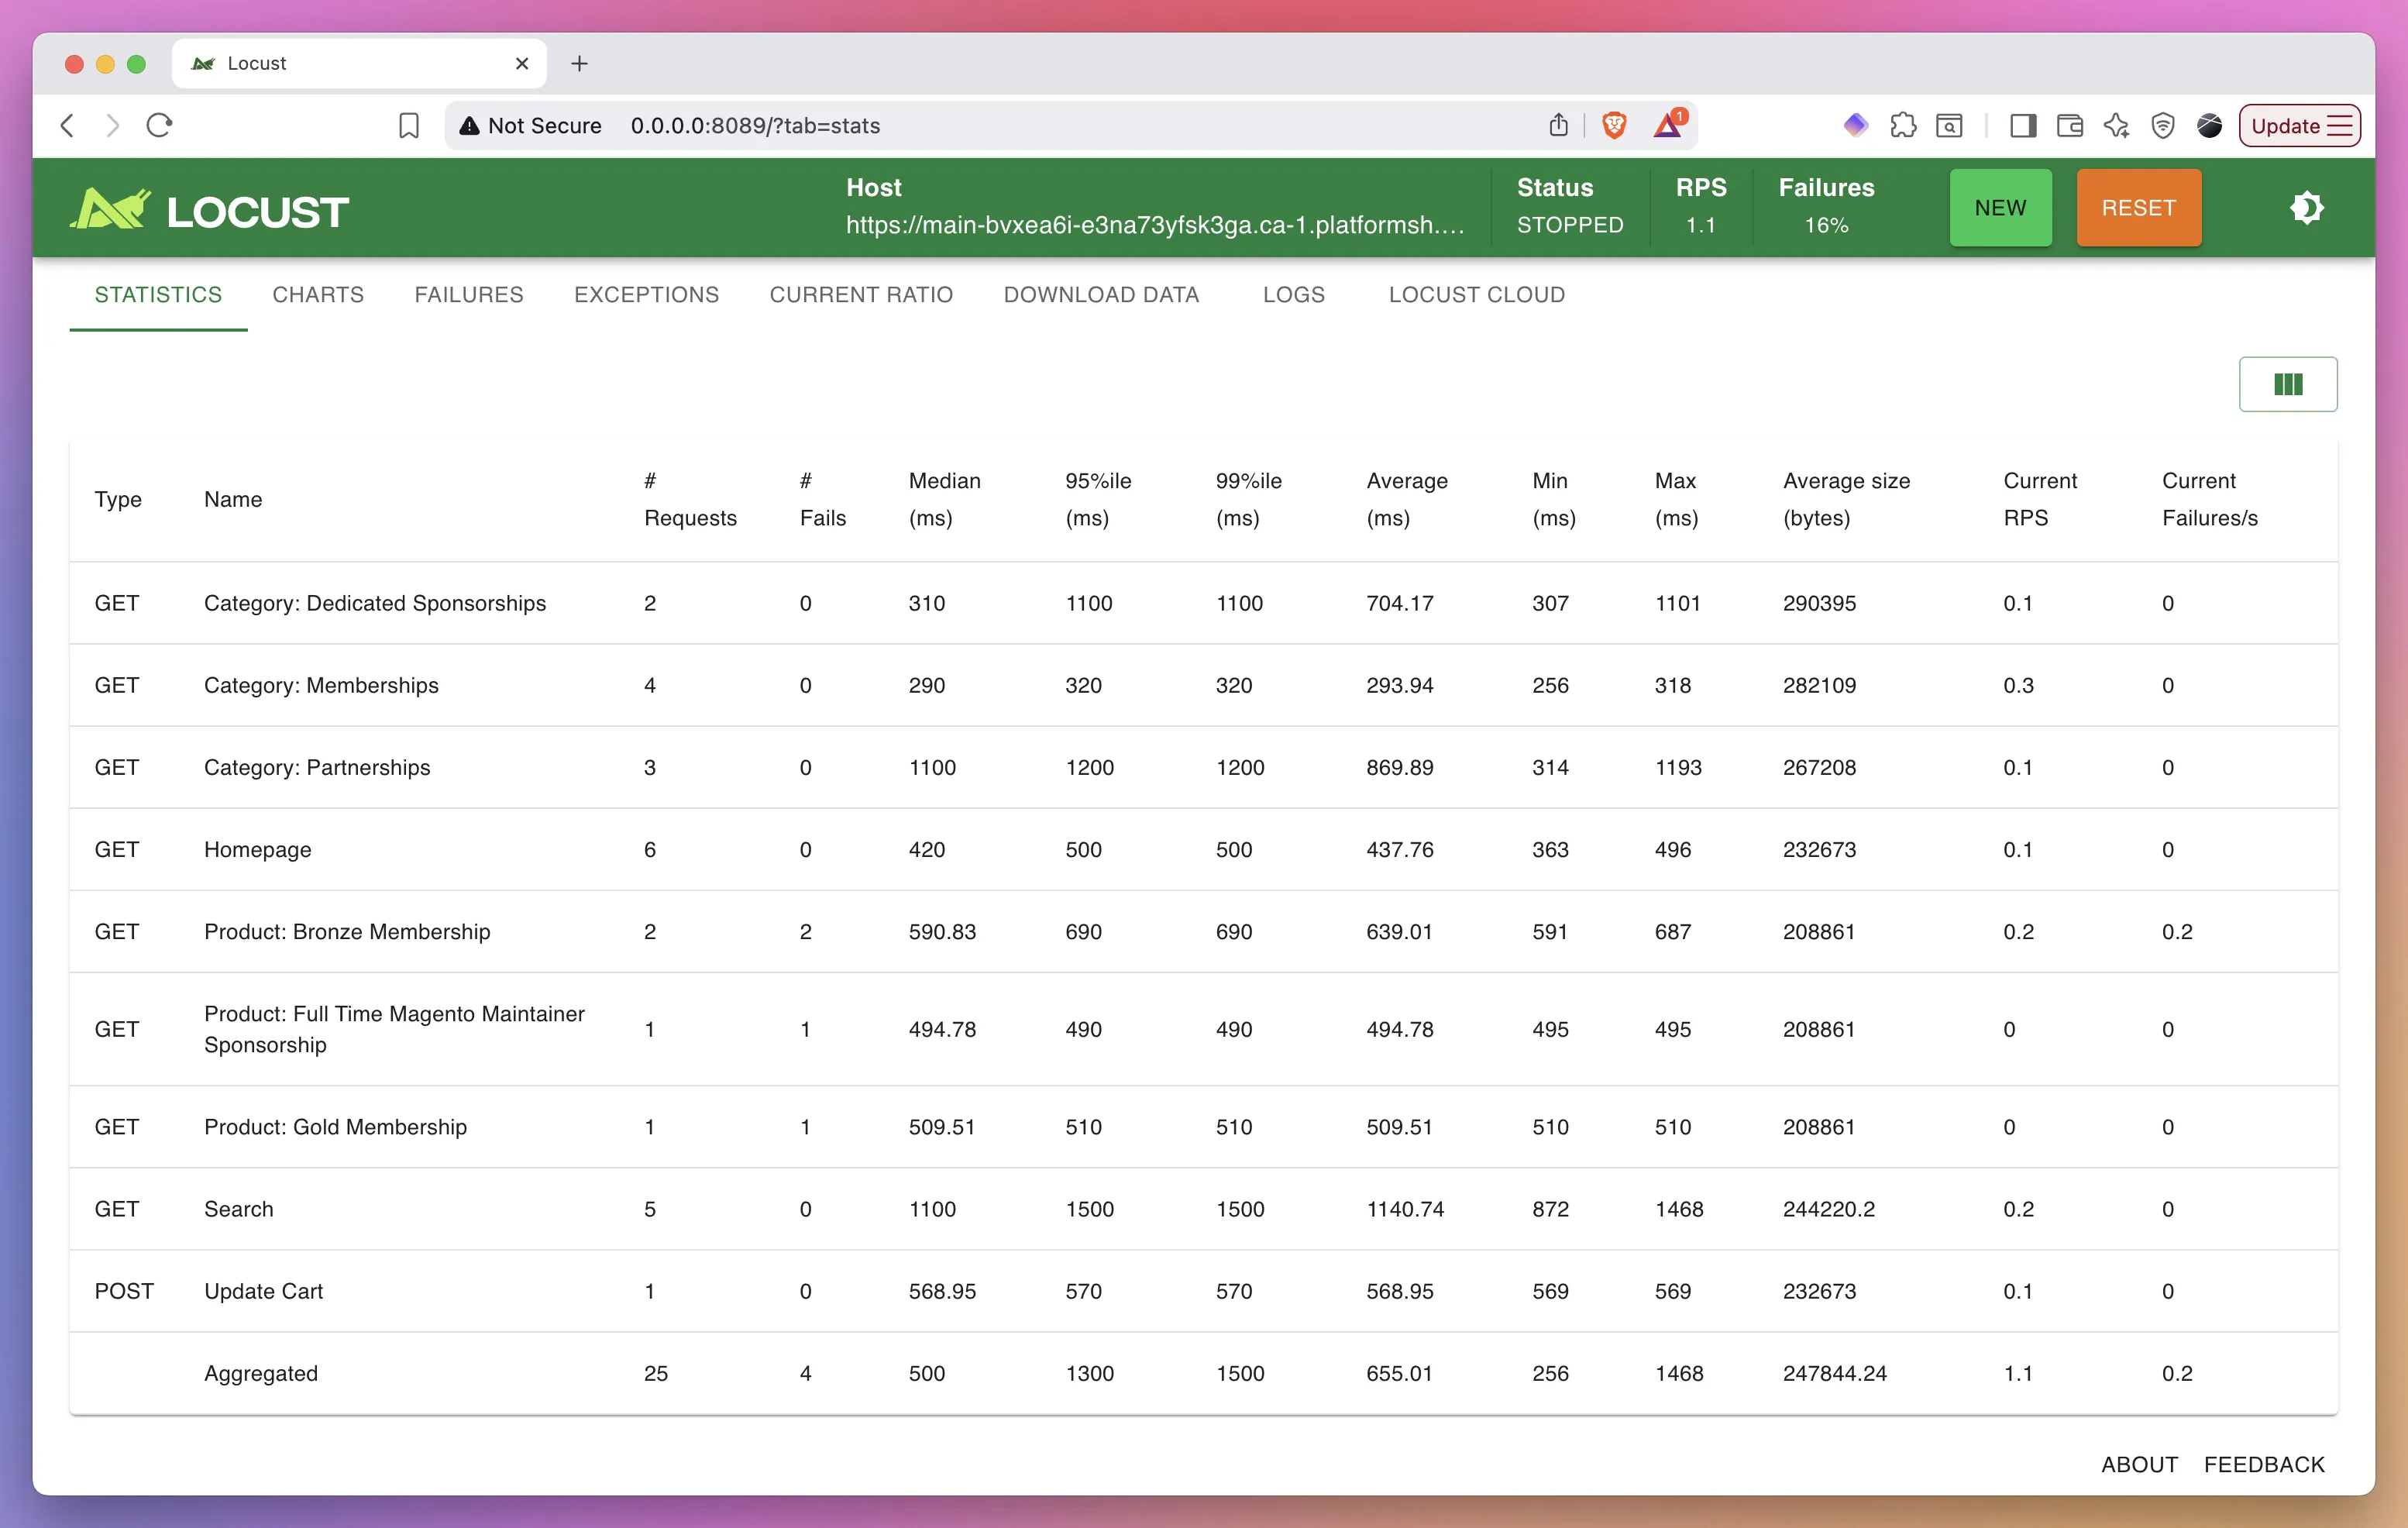Open the Update browser menu

coord(2299,125)
